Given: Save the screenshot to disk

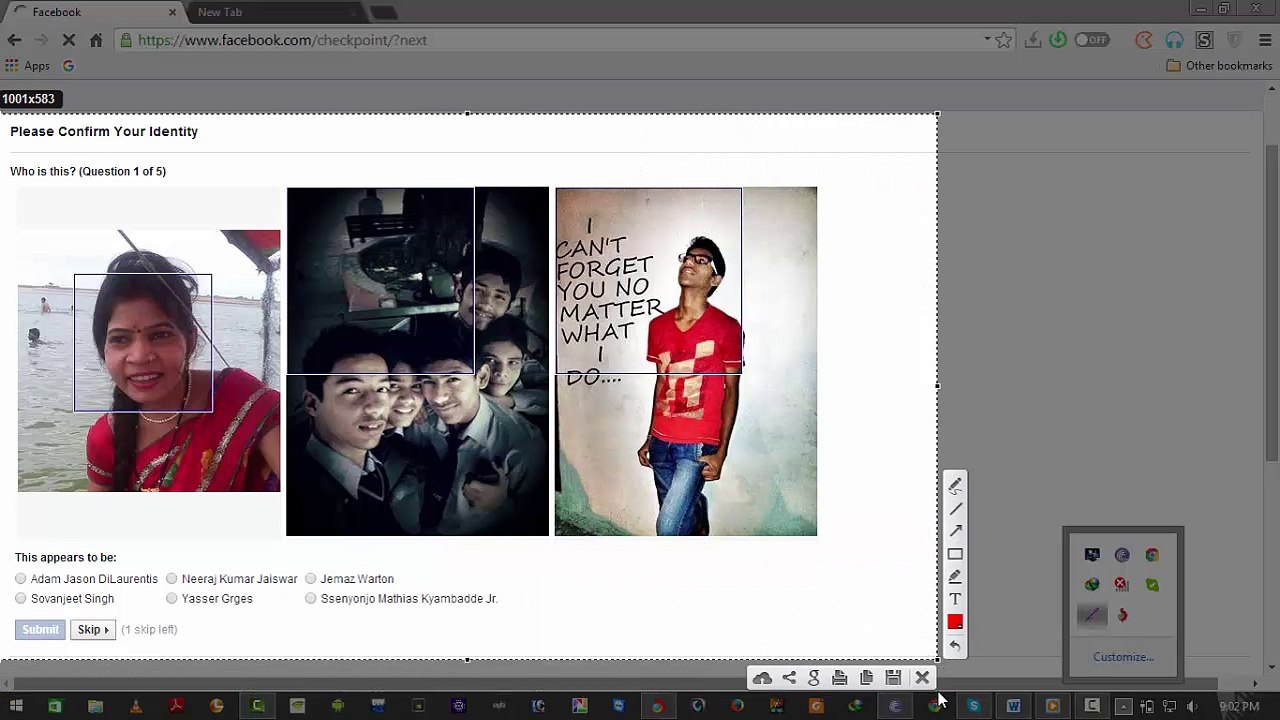Looking at the screenshot, I should point(893,678).
